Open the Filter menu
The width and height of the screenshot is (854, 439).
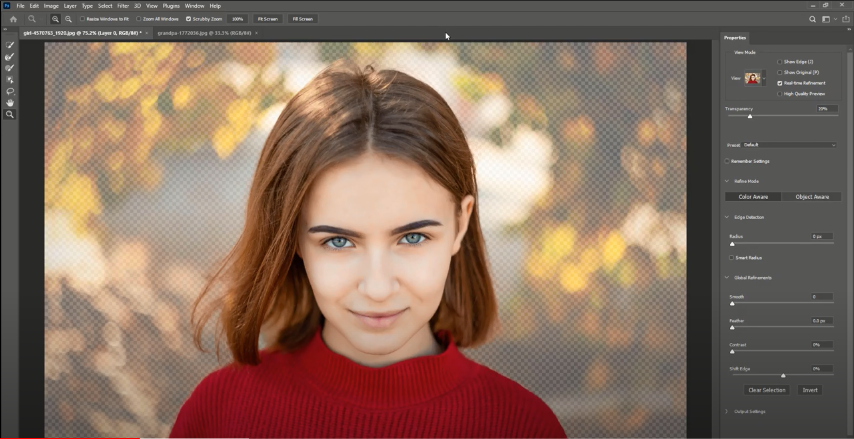coord(122,6)
